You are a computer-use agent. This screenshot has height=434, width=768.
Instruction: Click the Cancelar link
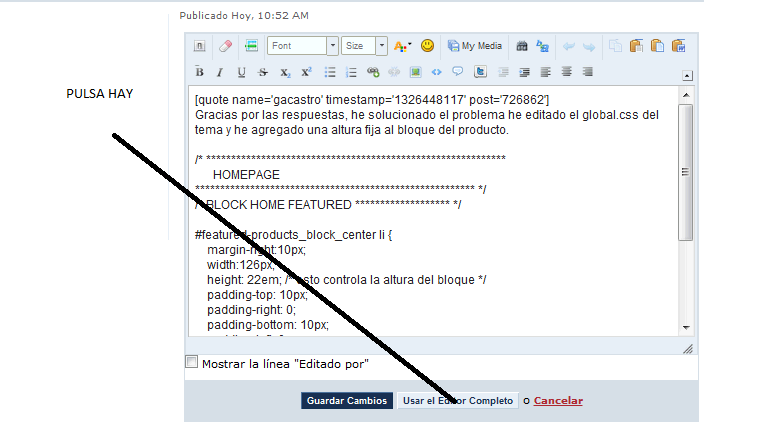click(558, 401)
